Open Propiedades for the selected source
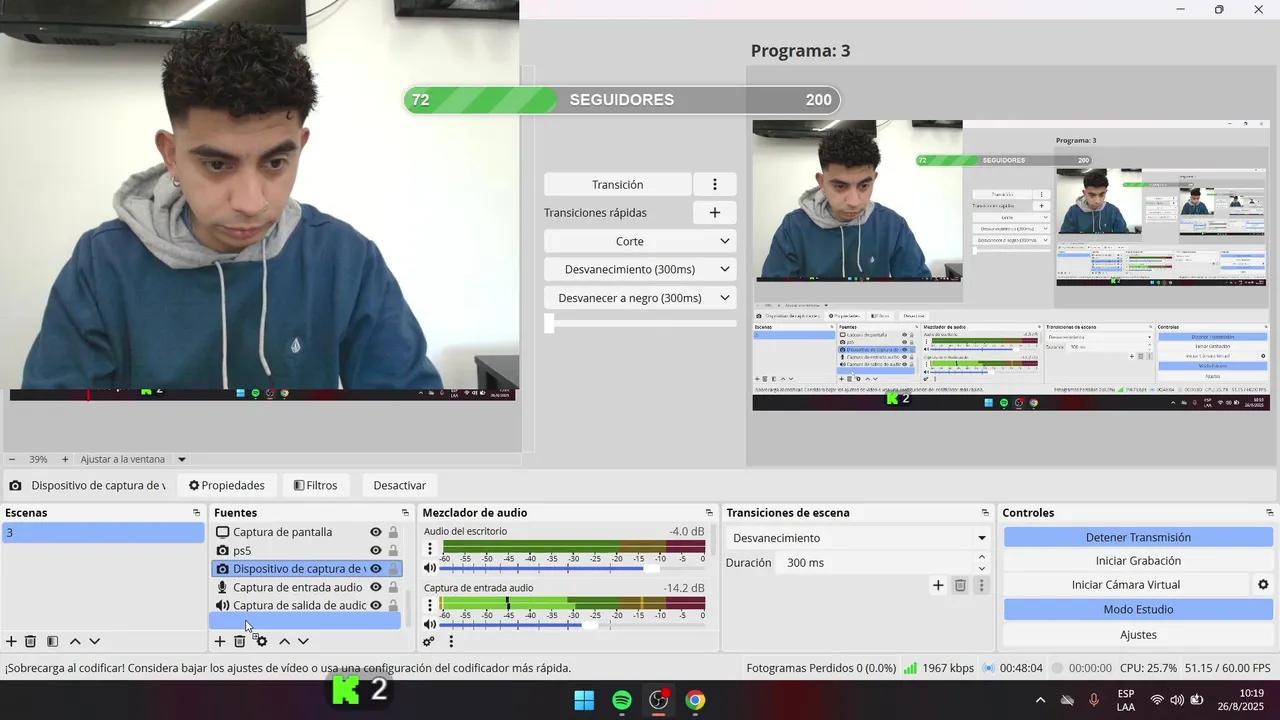 click(227, 485)
